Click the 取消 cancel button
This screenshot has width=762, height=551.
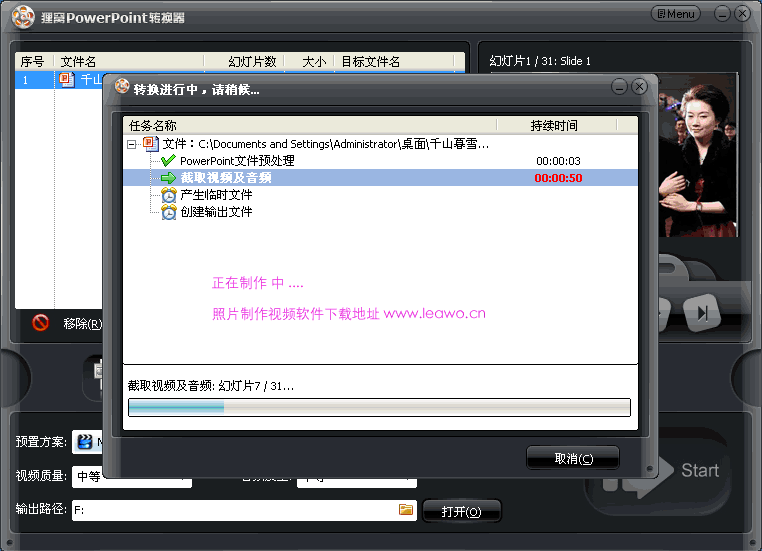[x=572, y=459]
